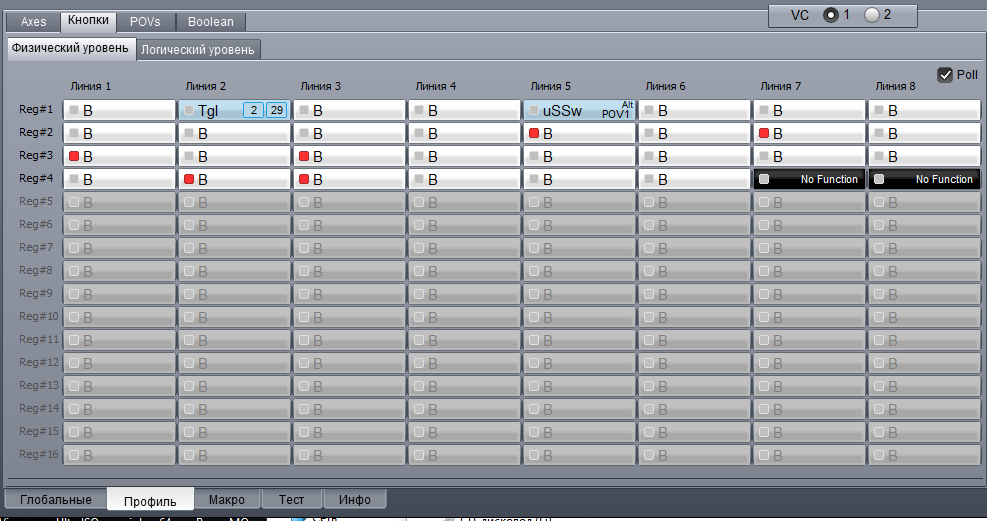987x521 pixels.
Task: Select VC radio option 2
Action: point(872,15)
